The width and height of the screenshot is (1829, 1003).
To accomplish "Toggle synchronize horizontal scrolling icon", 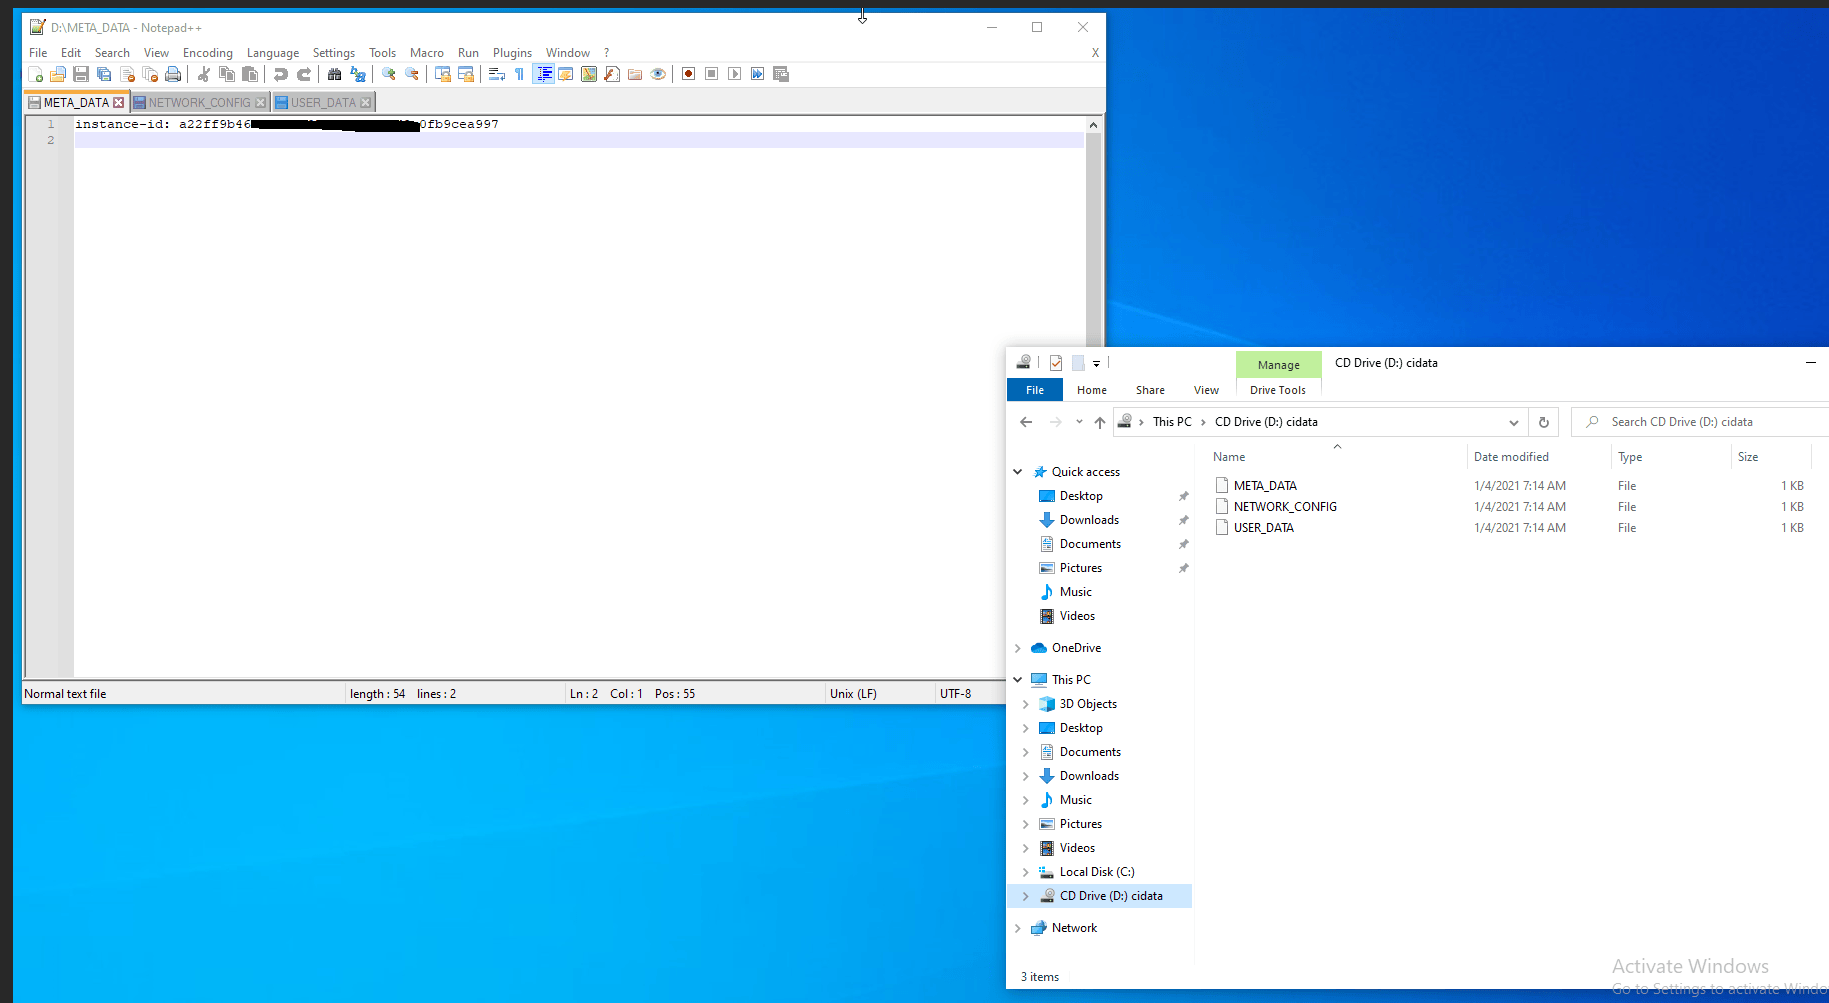I will coord(466,74).
